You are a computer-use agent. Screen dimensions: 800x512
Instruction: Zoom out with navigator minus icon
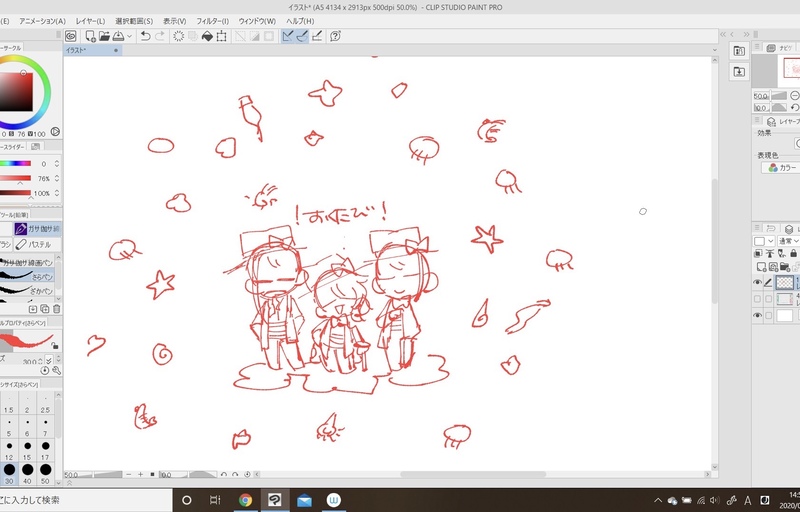(x=794, y=96)
